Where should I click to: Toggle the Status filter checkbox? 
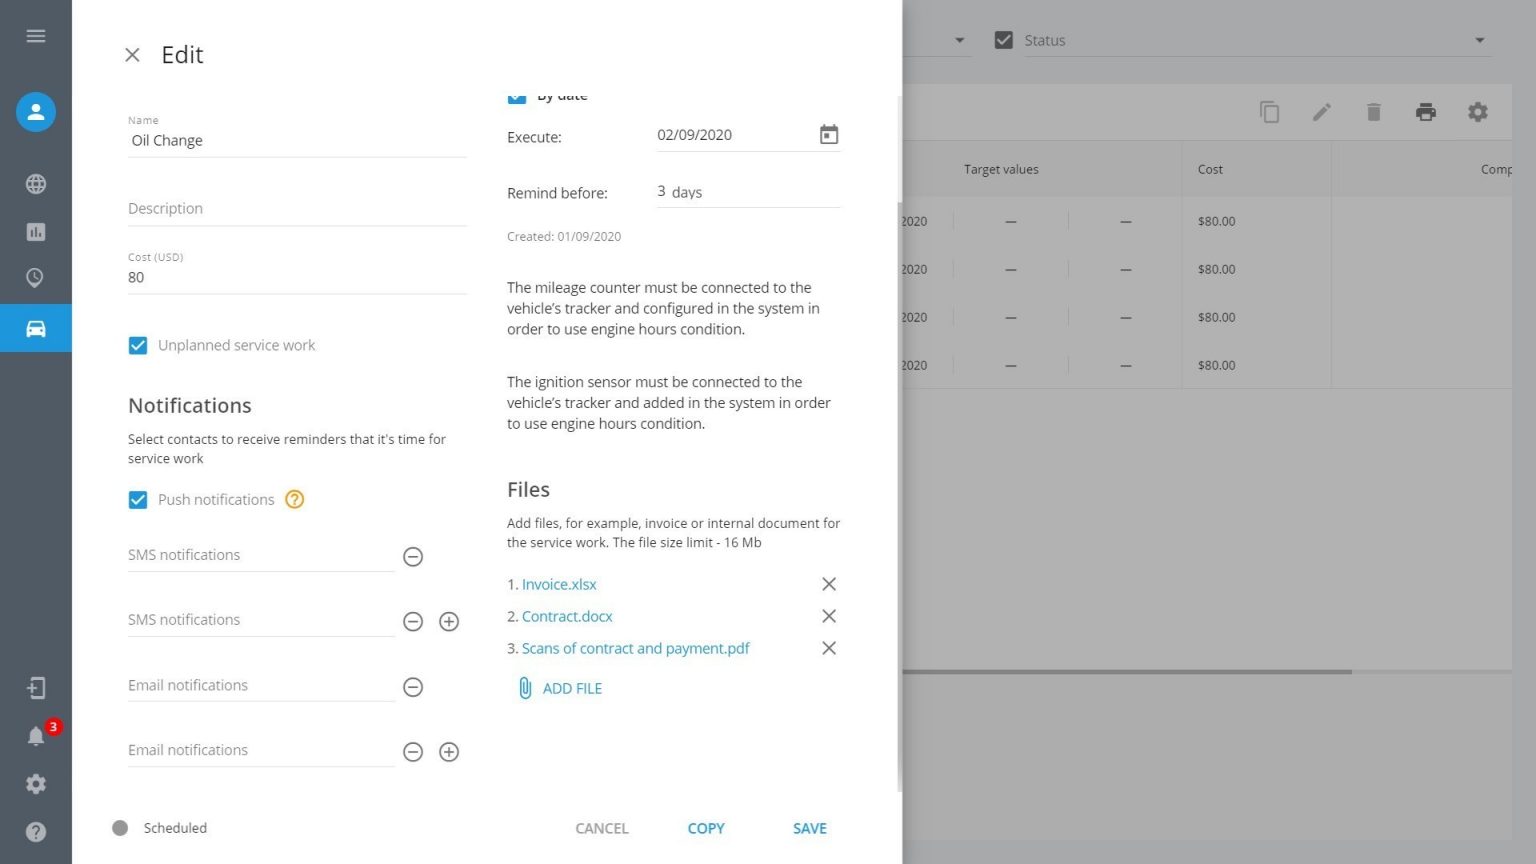click(1004, 40)
